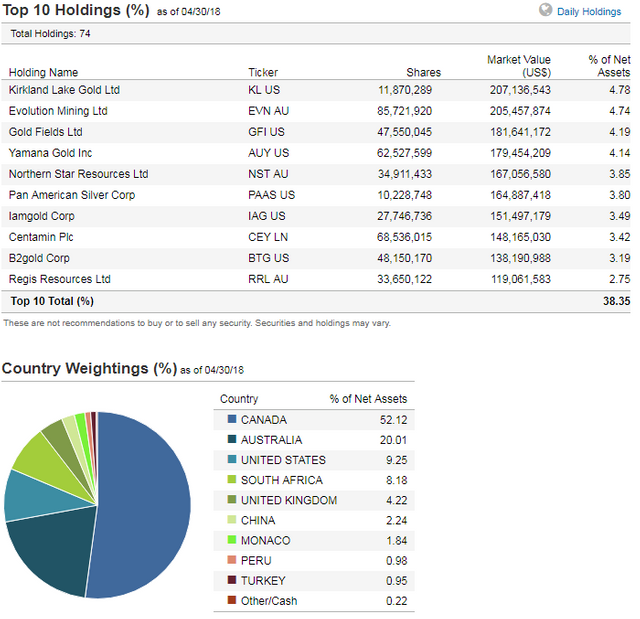Click market value 181,641,172
The height and width of the screenshot is (619, 640).
click(x=520, y=132)
